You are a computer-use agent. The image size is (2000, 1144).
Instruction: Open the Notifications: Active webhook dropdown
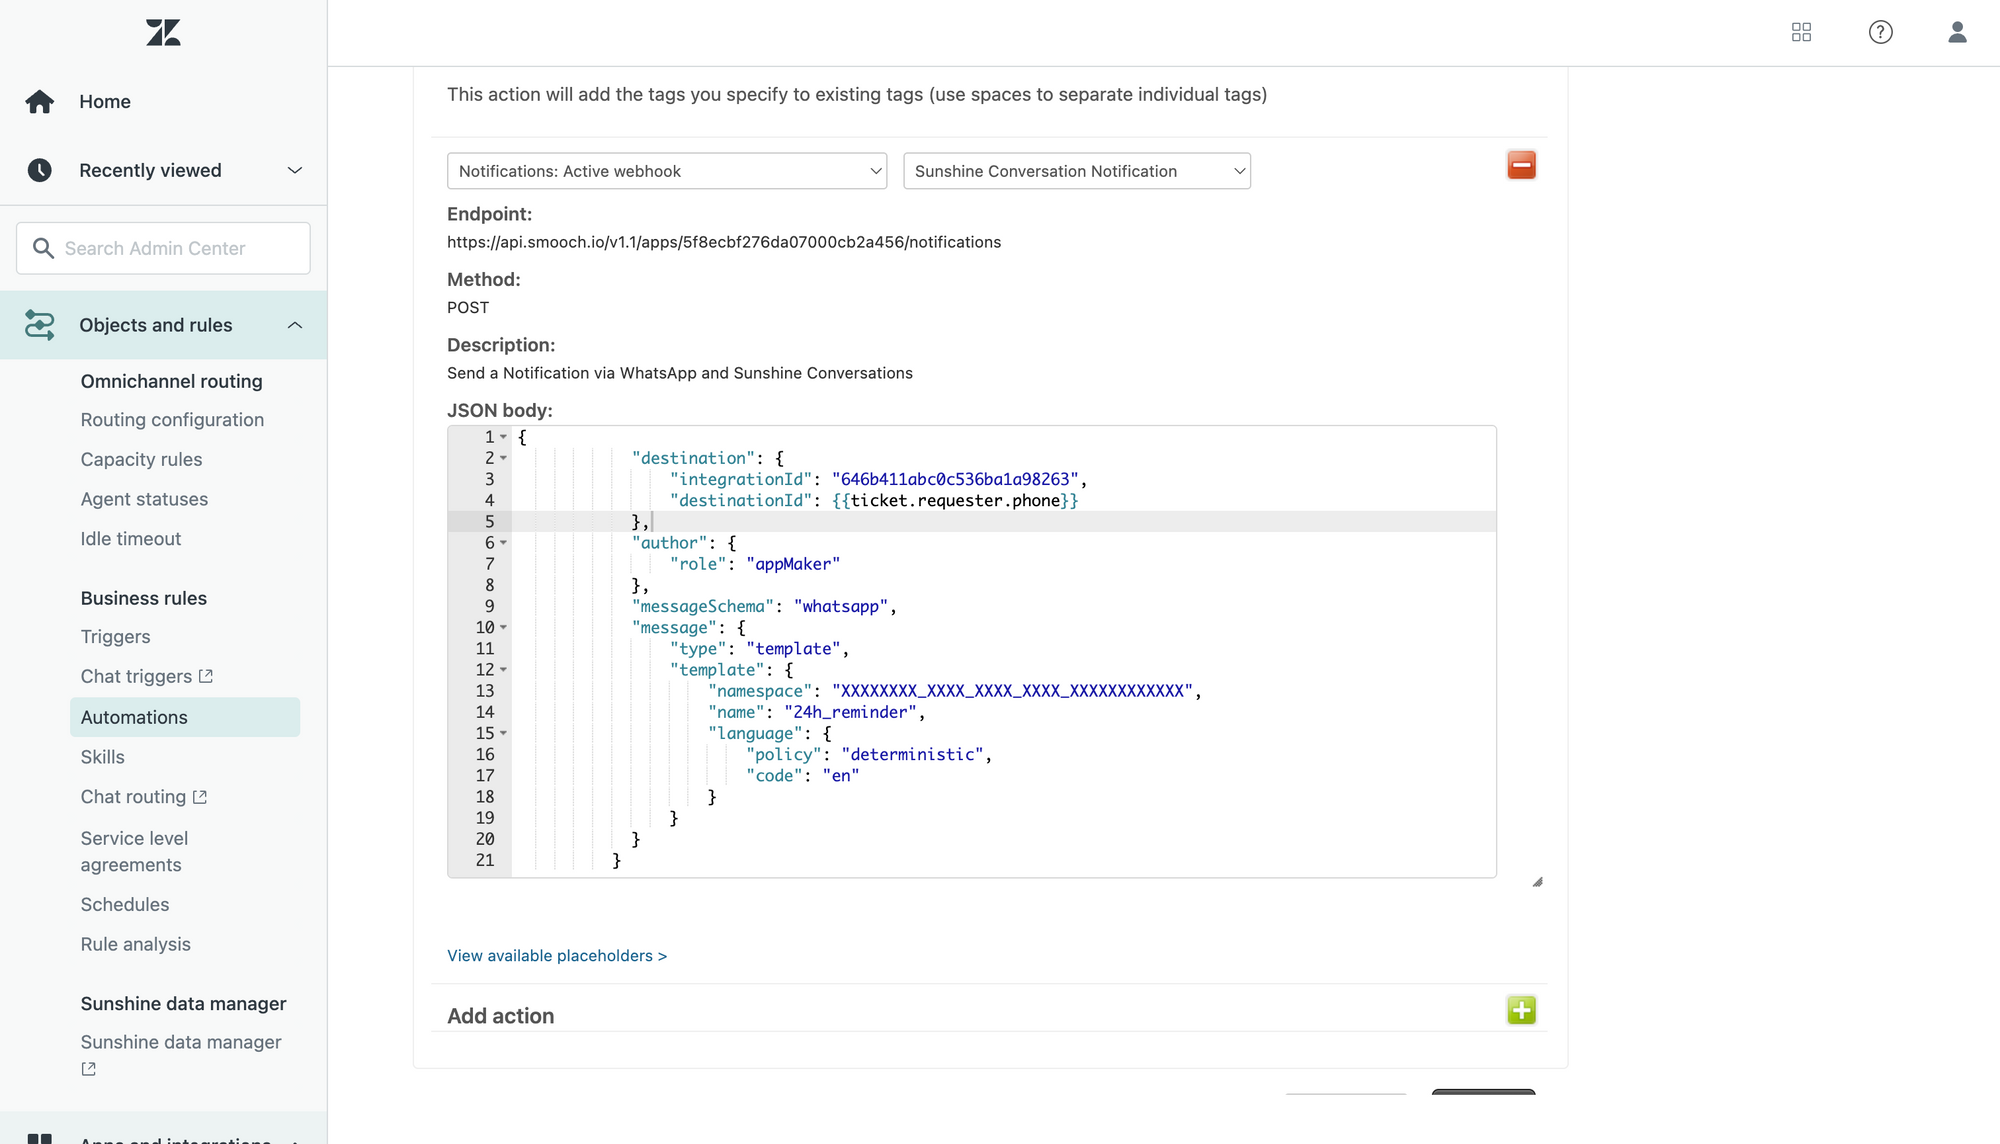(666, 171)
